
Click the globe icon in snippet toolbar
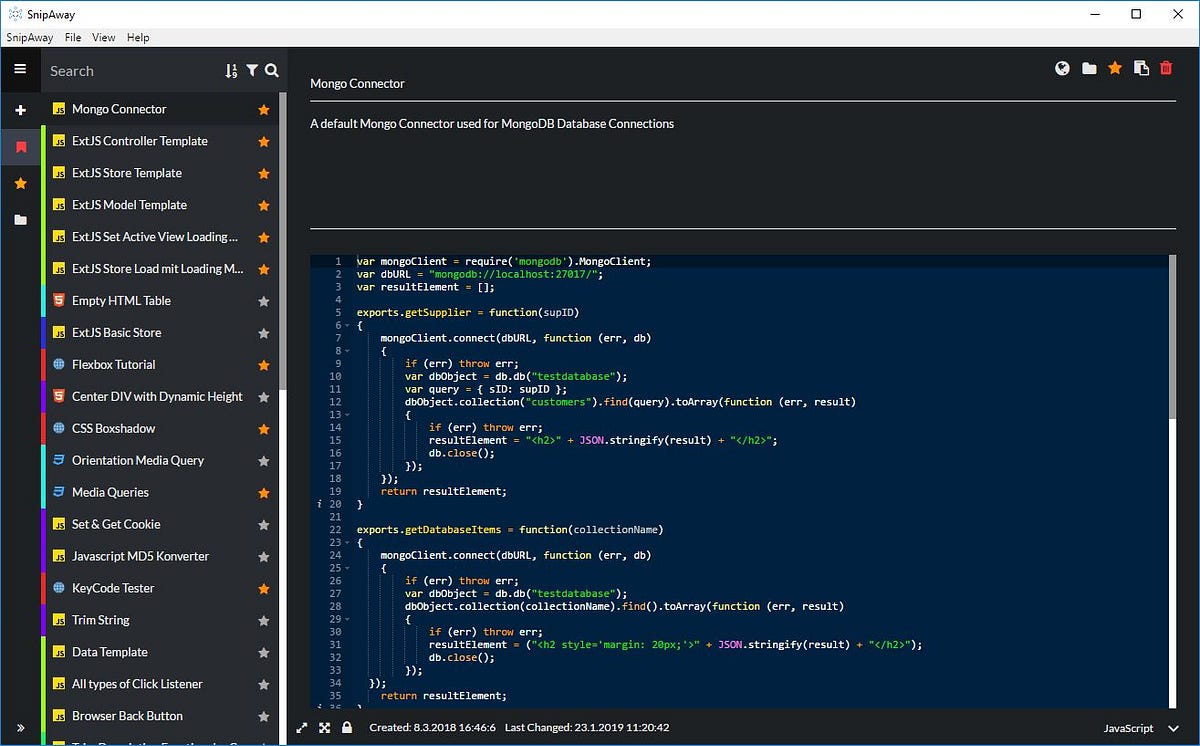[1062, 68]
